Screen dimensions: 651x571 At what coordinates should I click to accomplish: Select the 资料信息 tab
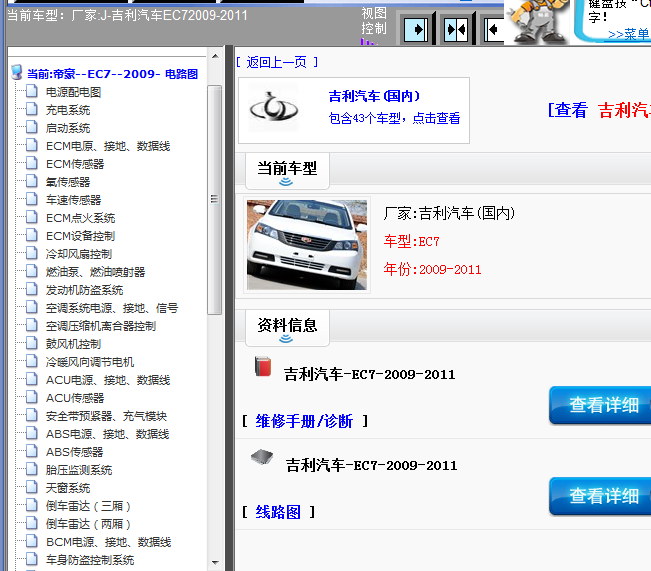287,328
